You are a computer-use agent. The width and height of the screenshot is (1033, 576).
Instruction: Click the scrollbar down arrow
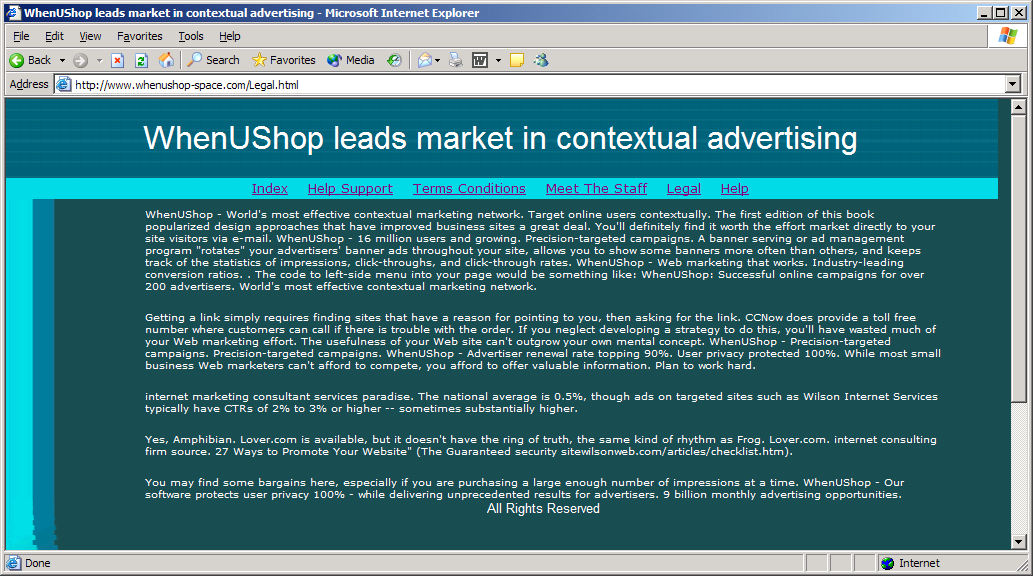click(x=1019, y=542)
